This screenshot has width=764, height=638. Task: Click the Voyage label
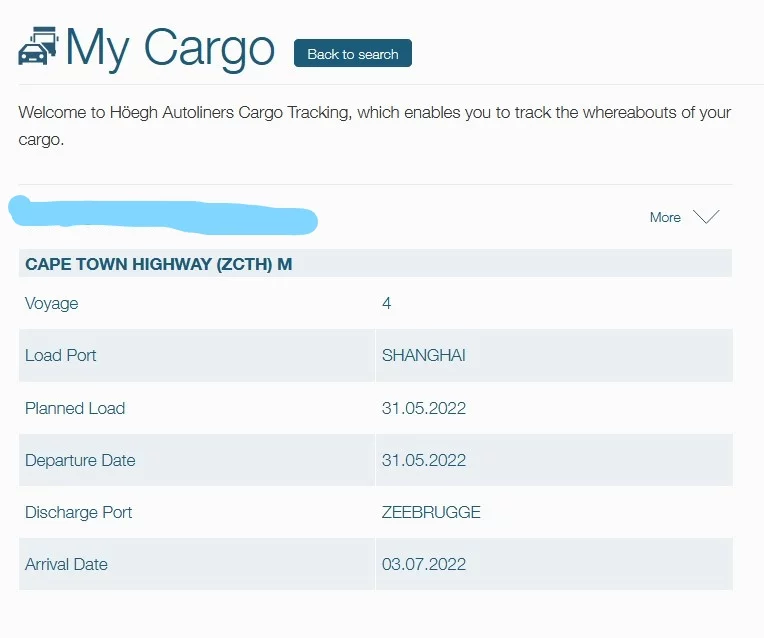[x=52, y=303]
